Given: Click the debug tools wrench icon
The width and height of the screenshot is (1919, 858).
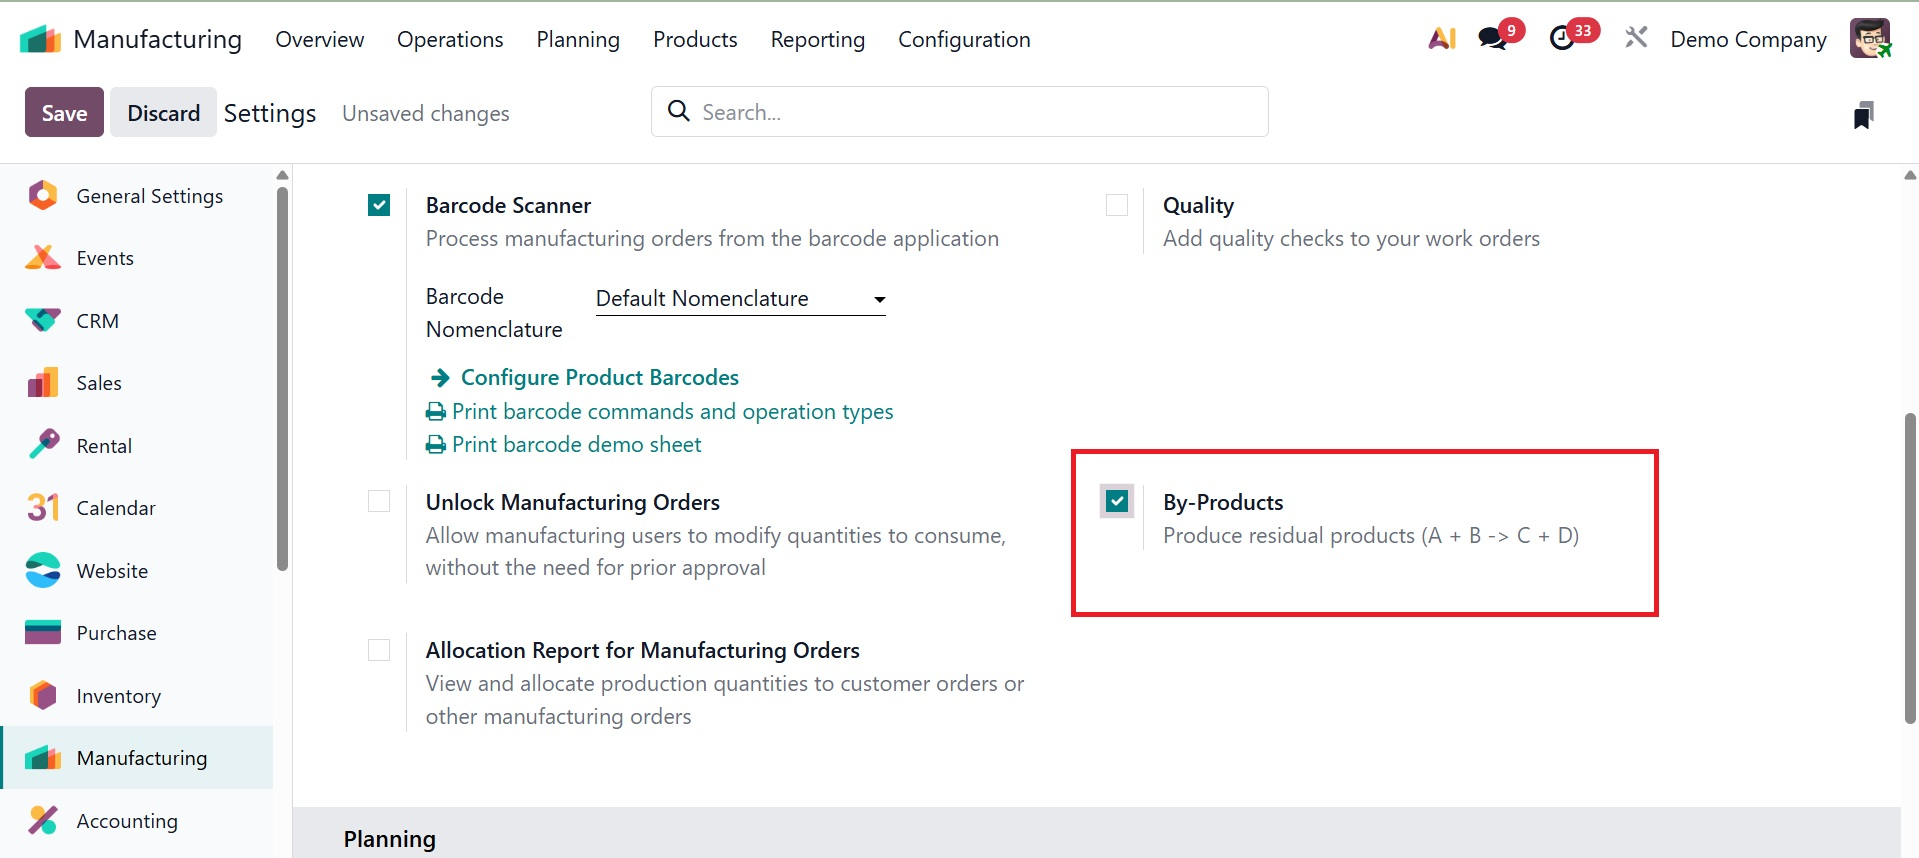Looking at the screenshot, I should click(x=1636, y=39).
